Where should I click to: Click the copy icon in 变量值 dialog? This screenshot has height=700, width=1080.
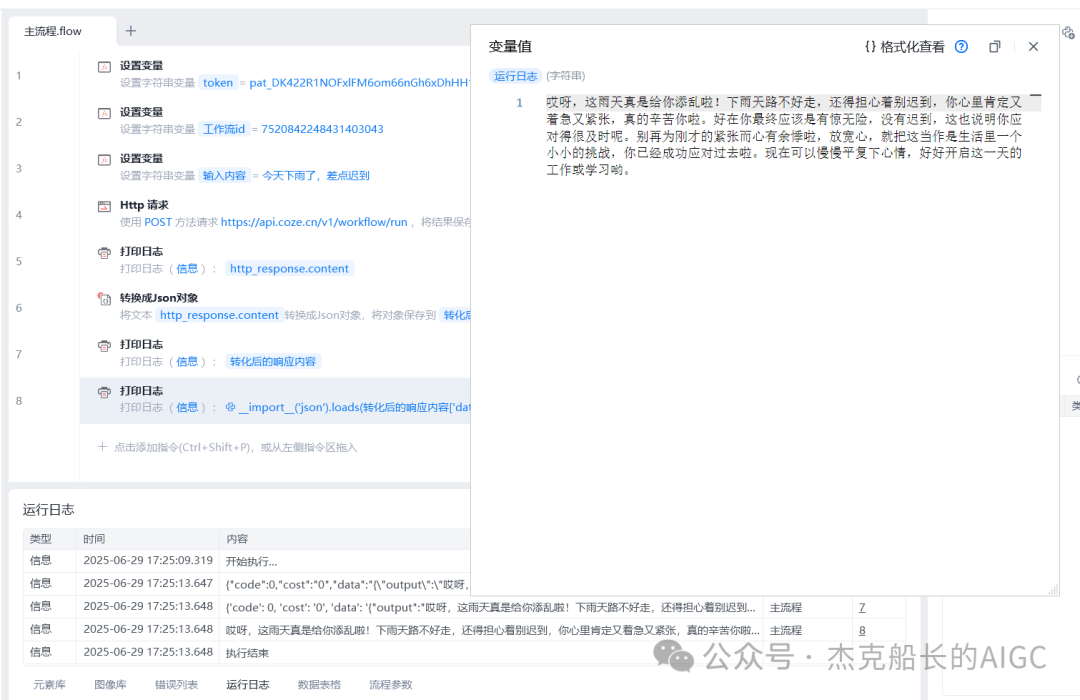995,47
